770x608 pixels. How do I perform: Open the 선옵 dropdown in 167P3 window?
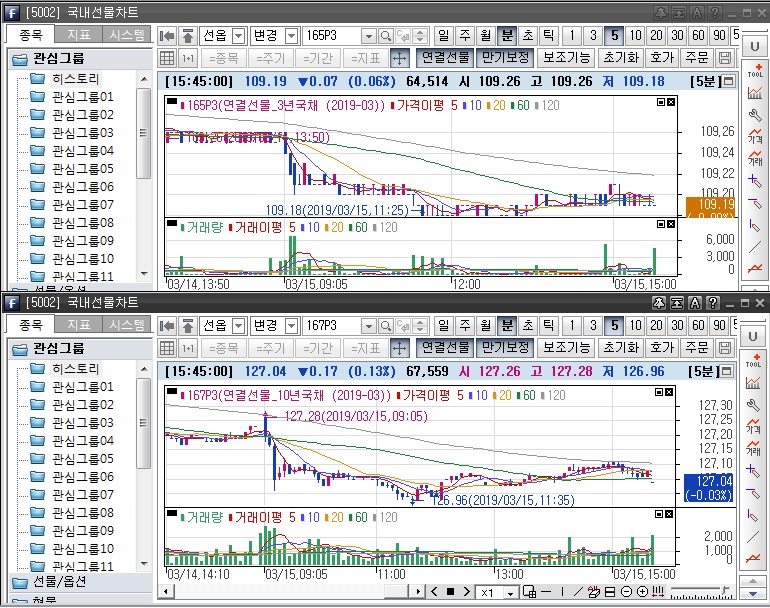pyautogui.click(x=239, y=326)
